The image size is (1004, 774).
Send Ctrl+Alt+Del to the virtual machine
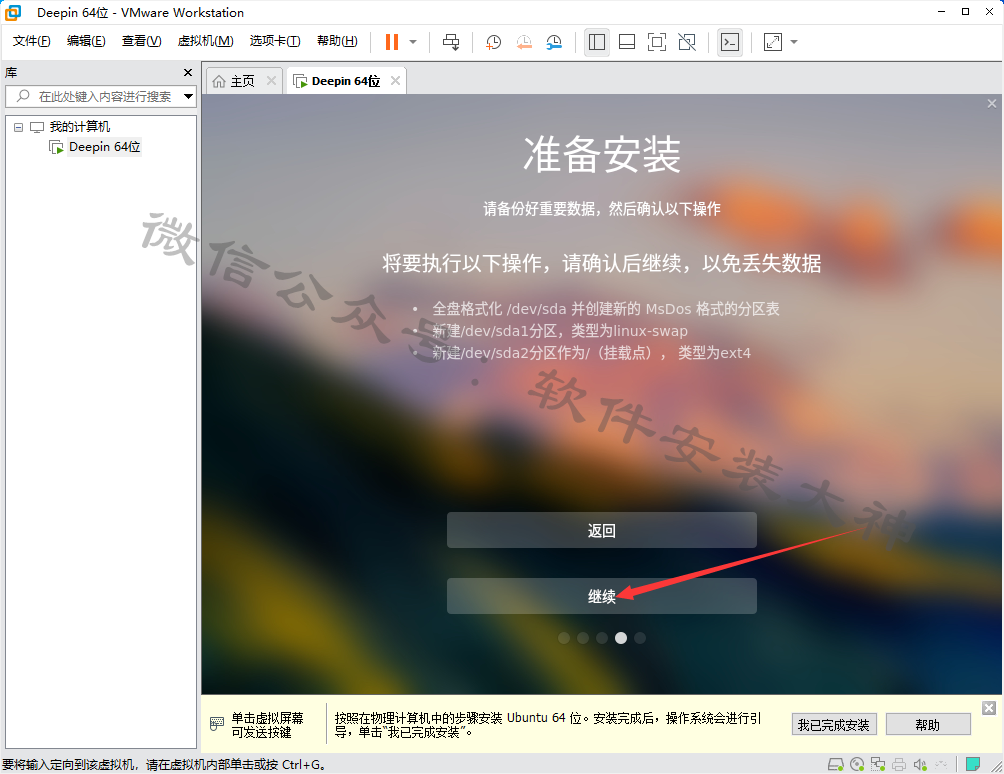point(451,42)
